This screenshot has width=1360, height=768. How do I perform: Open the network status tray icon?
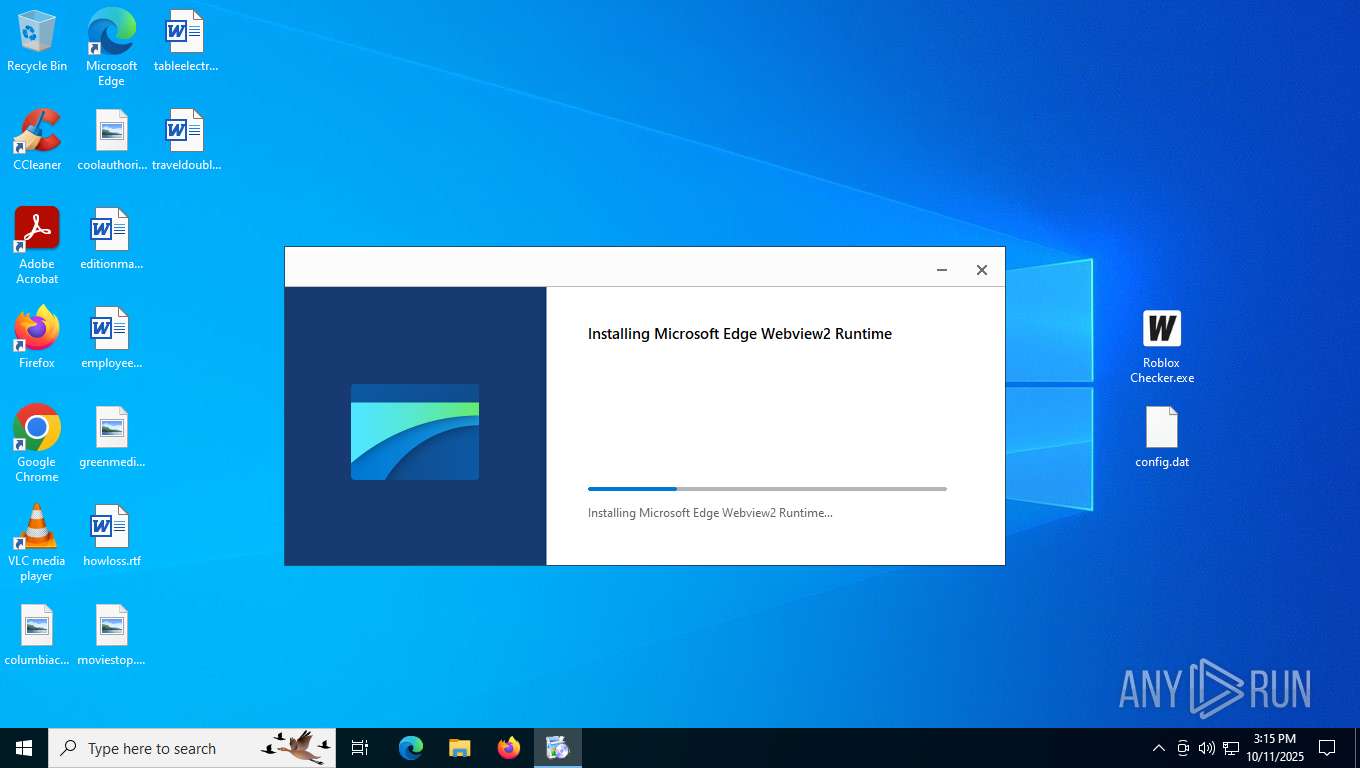pos(1231,748)
